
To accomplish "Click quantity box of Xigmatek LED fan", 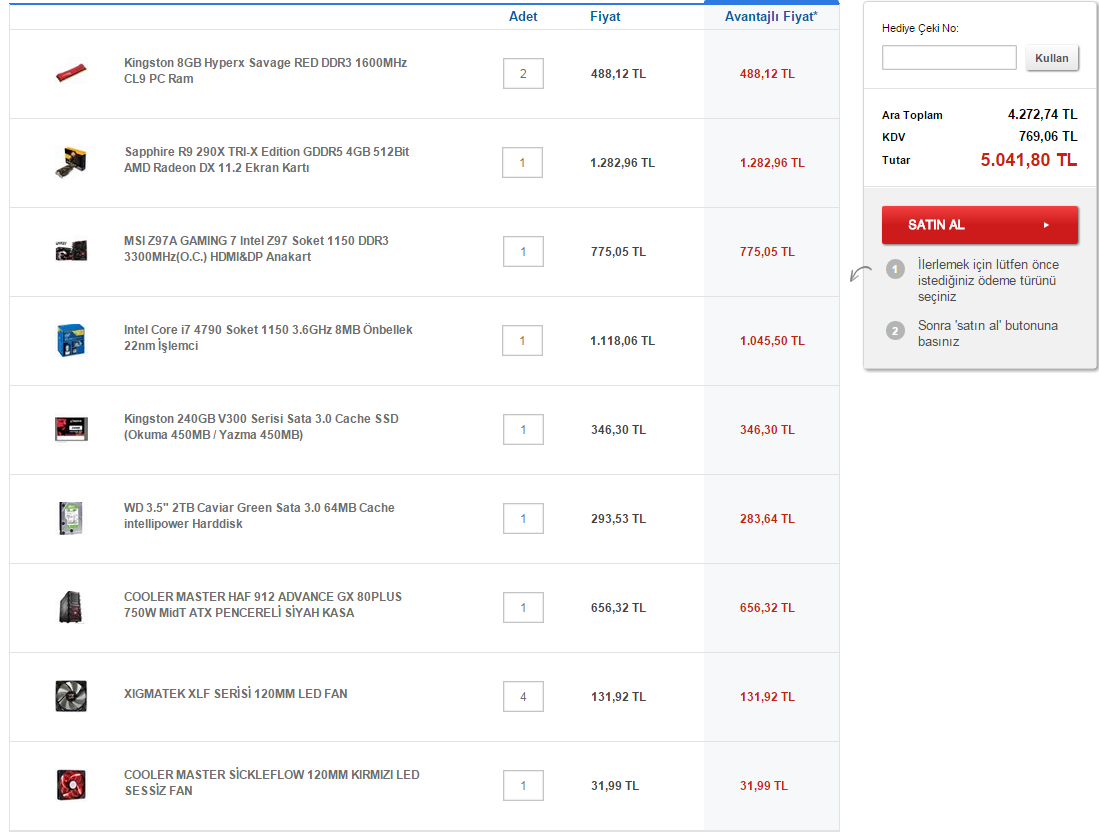I will 523,697.
